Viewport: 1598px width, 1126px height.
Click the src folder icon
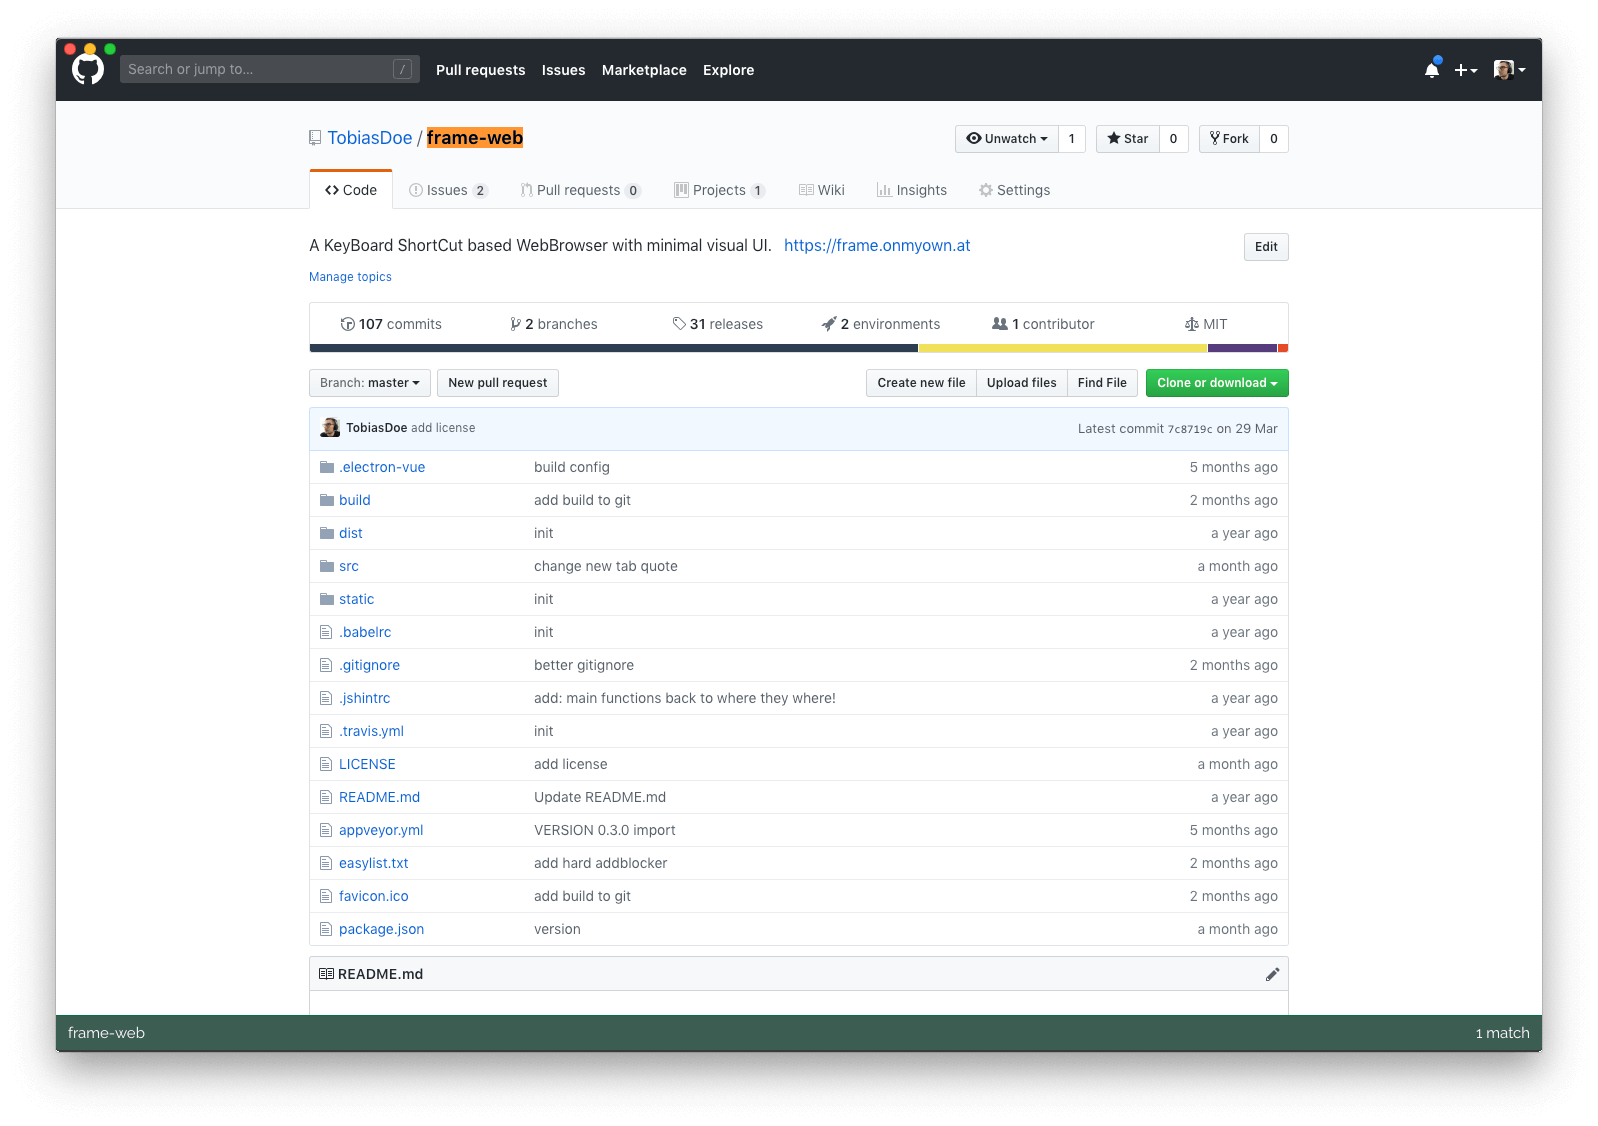[327, 566]
